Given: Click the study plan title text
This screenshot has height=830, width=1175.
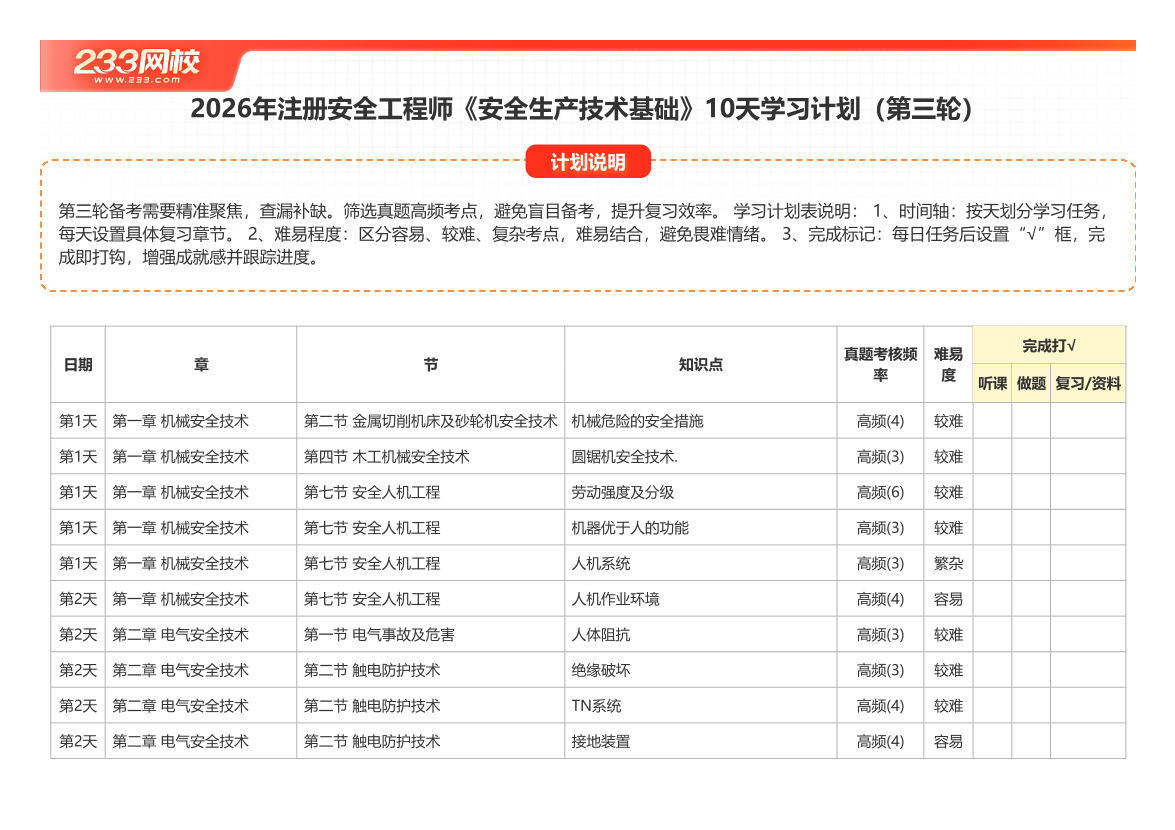Looking at the screenshot, I should (587, 110).
